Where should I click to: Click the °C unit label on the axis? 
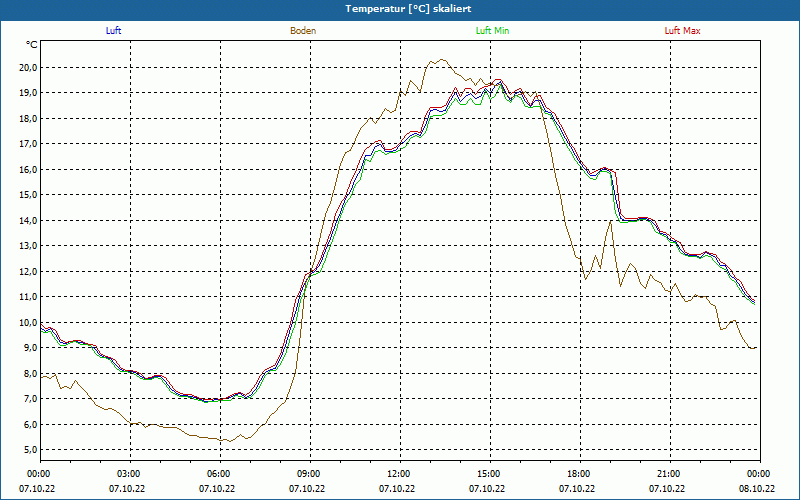32,45
